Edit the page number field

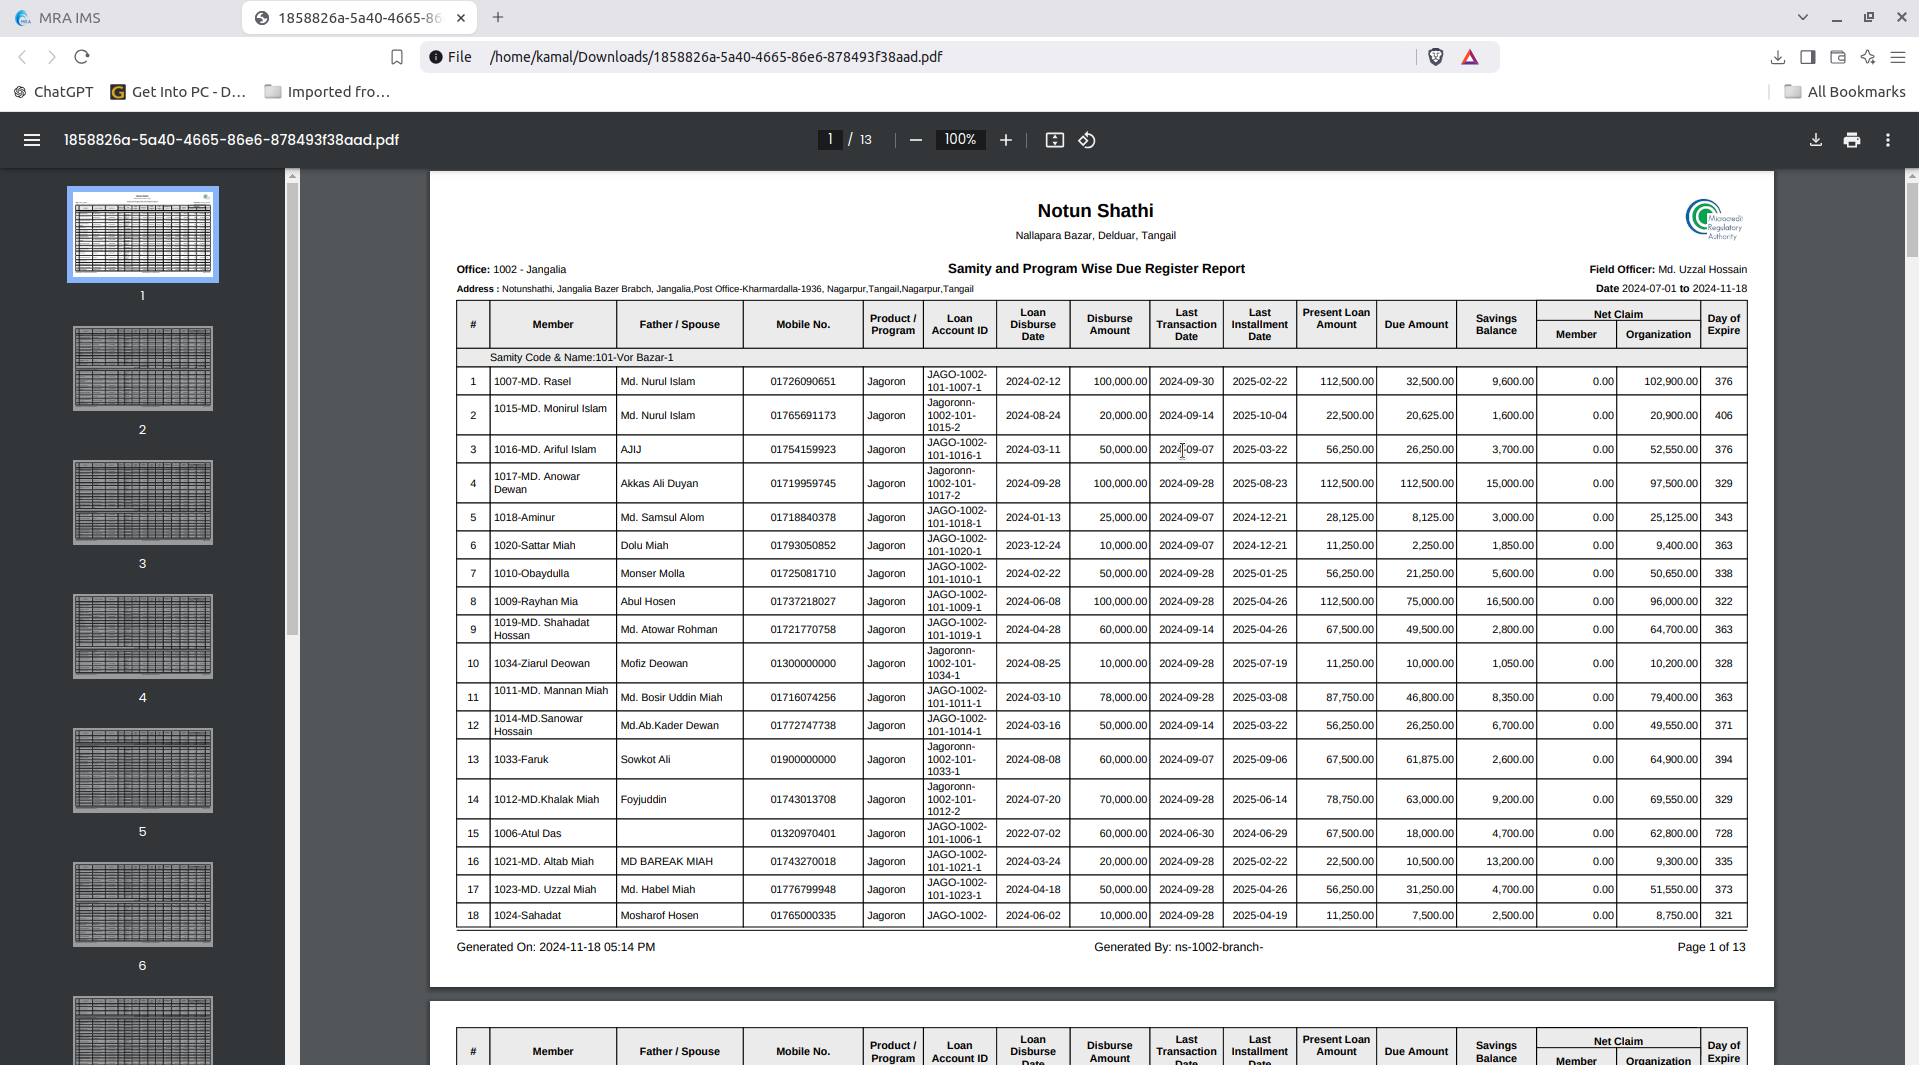pyautogui.click(x=829, y=140)
